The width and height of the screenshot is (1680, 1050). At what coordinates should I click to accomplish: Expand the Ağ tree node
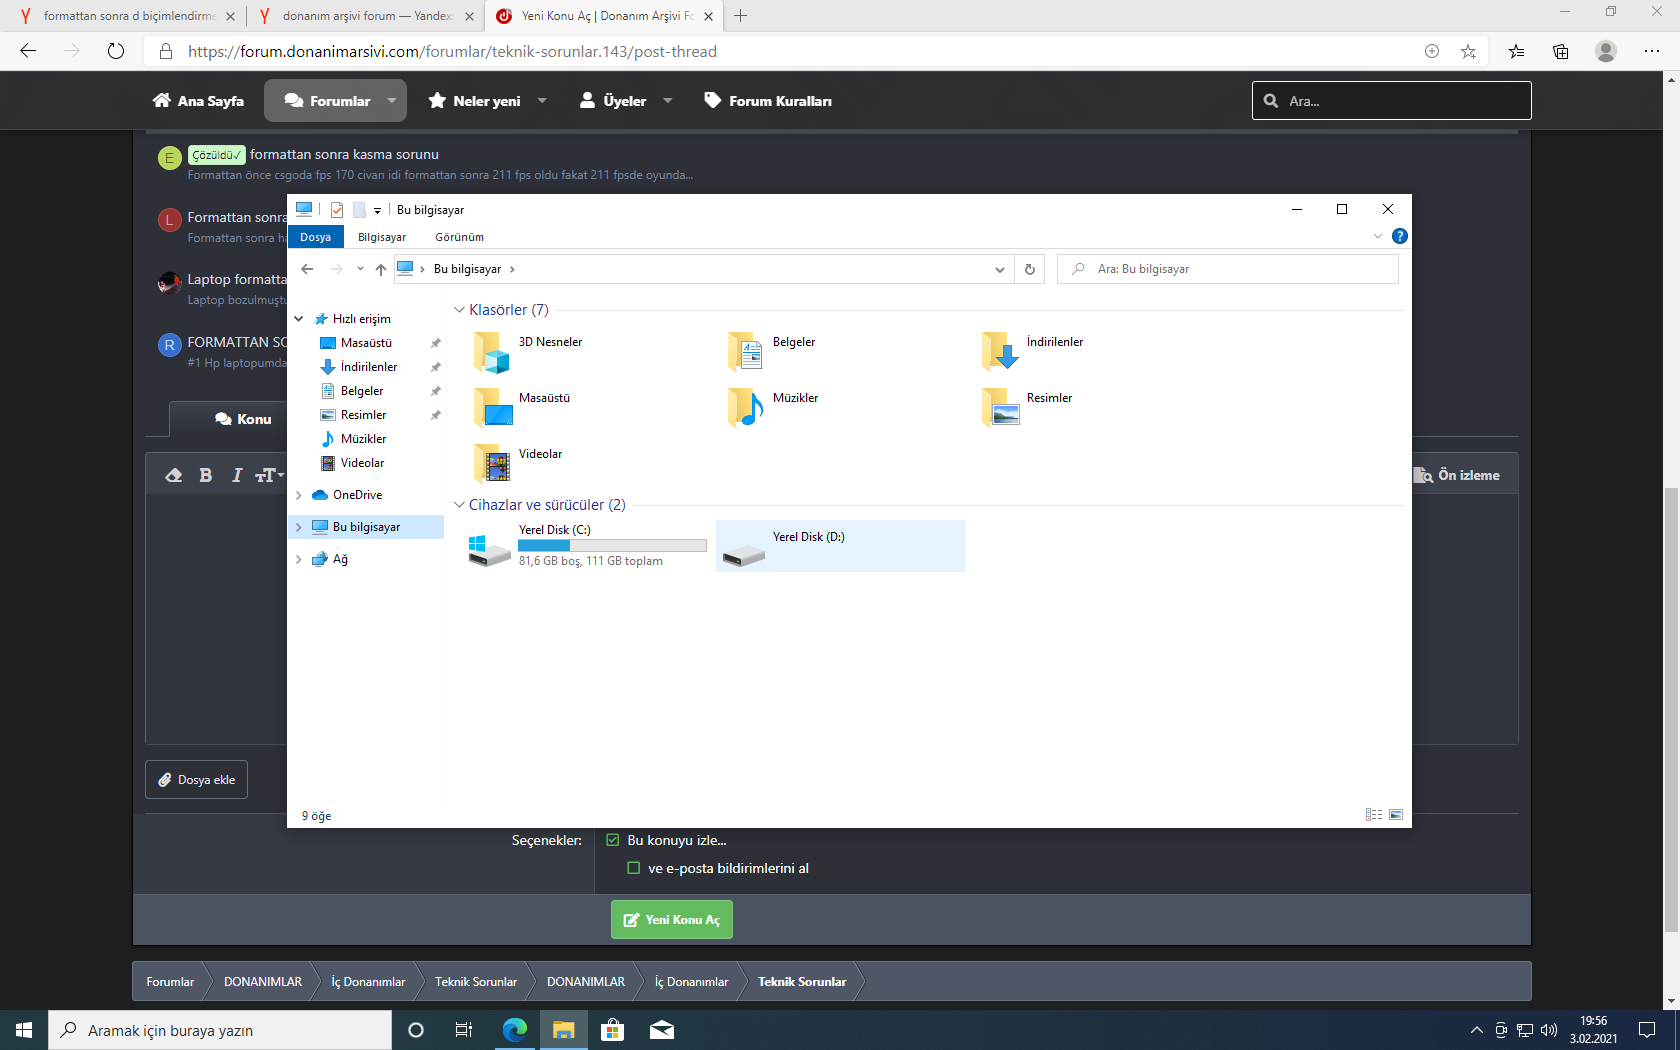tap(299, 559)
